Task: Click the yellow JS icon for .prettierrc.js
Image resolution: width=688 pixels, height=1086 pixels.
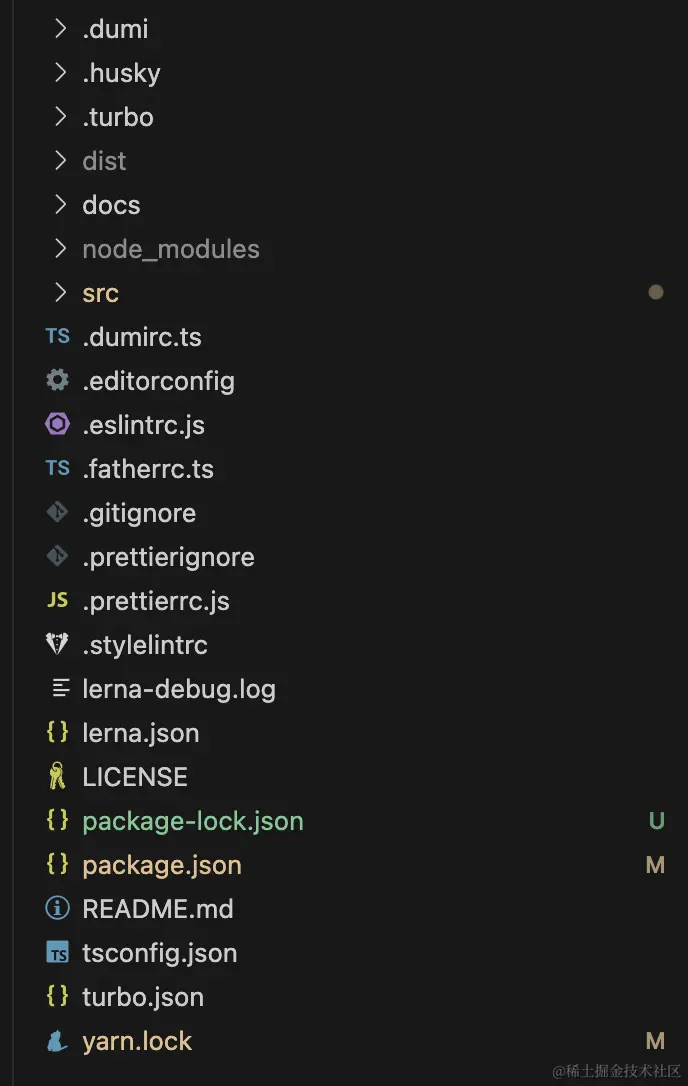Action: [58, 601]
